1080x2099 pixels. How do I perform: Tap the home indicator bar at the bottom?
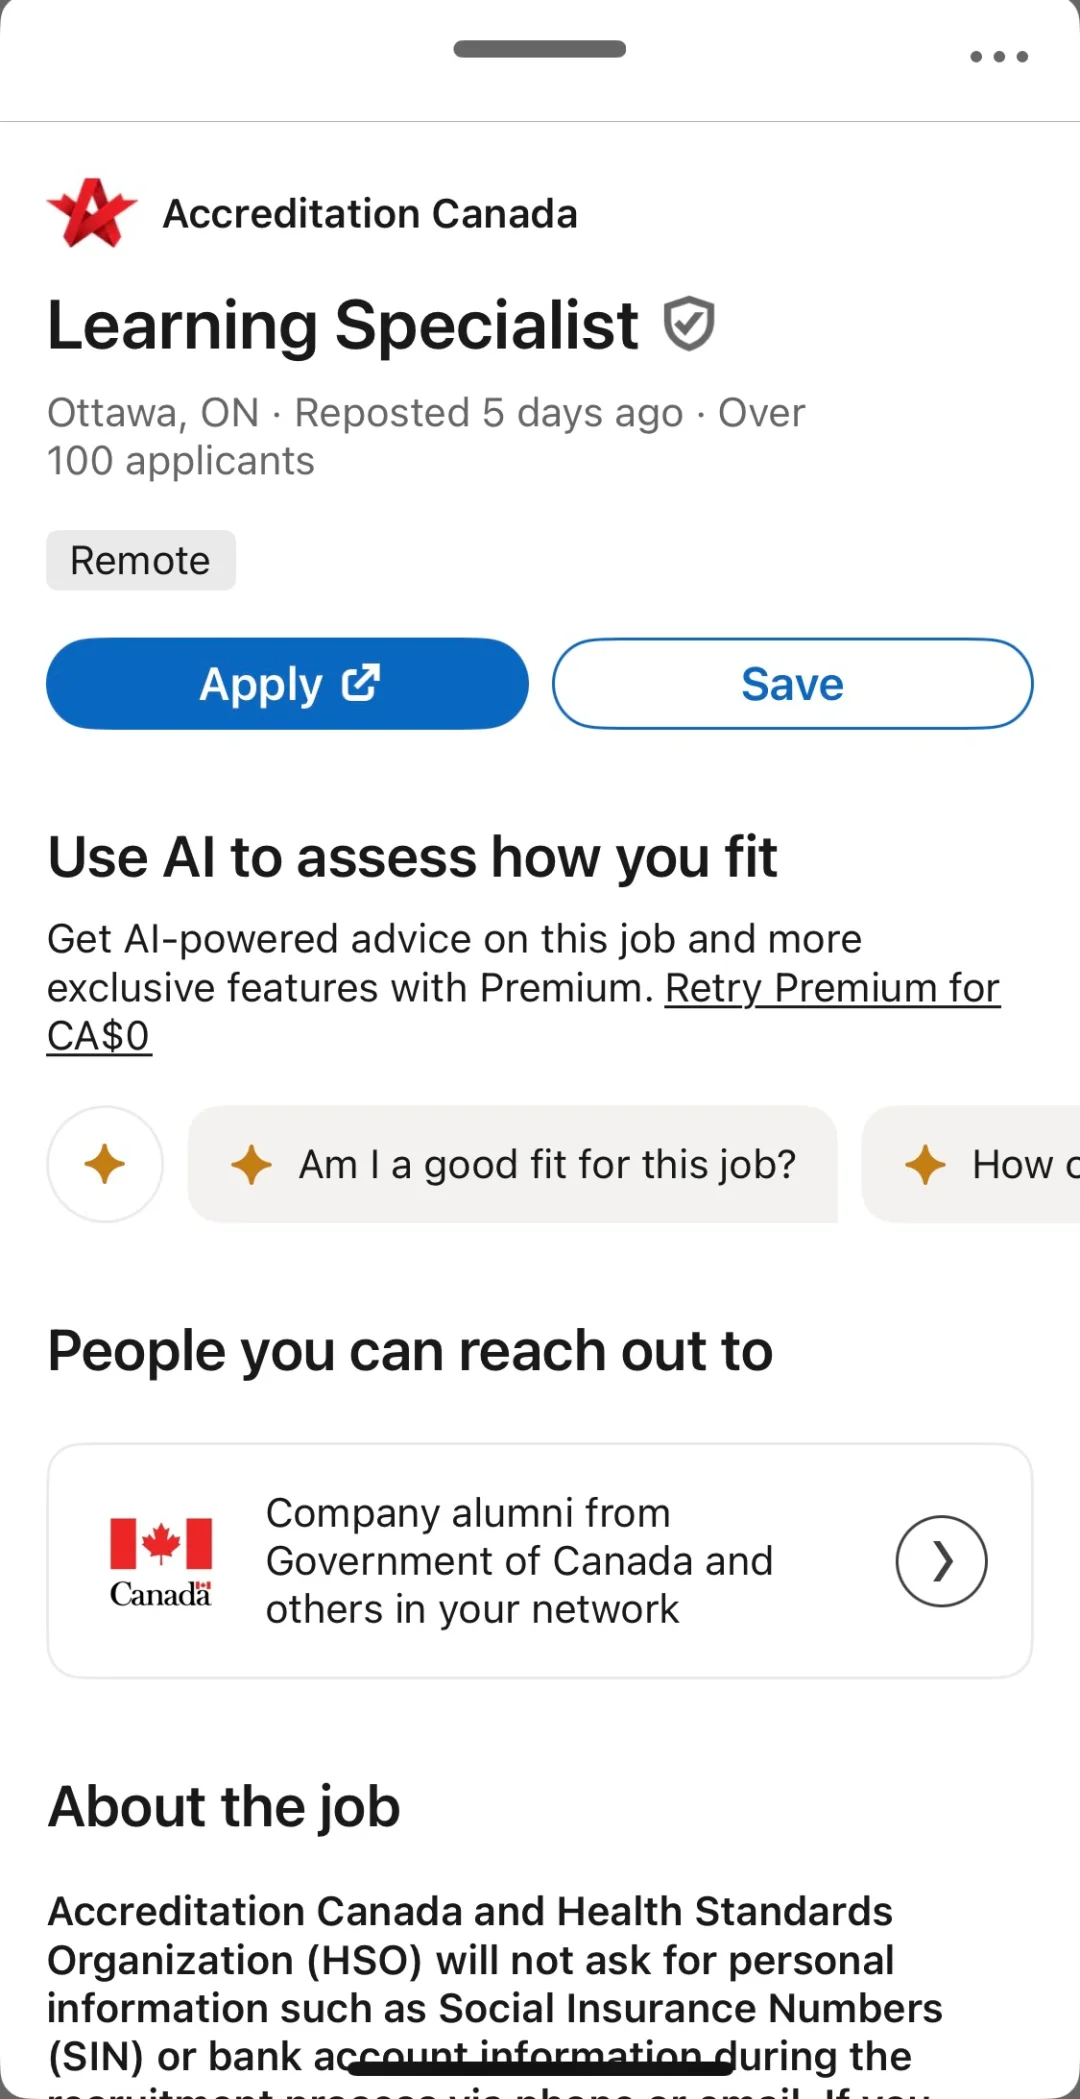click(540, 2068)
